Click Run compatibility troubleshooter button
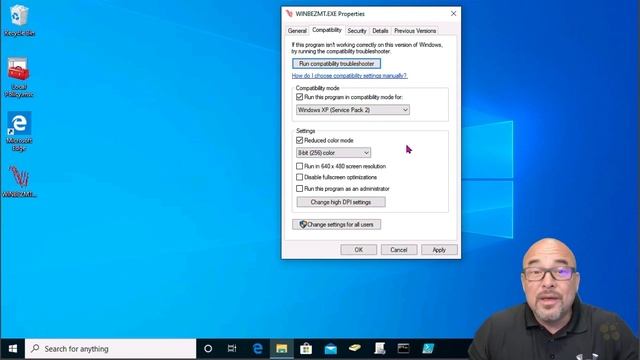This screenshot has height=360, width=640. pyautogui.click(x=336, y=64)
